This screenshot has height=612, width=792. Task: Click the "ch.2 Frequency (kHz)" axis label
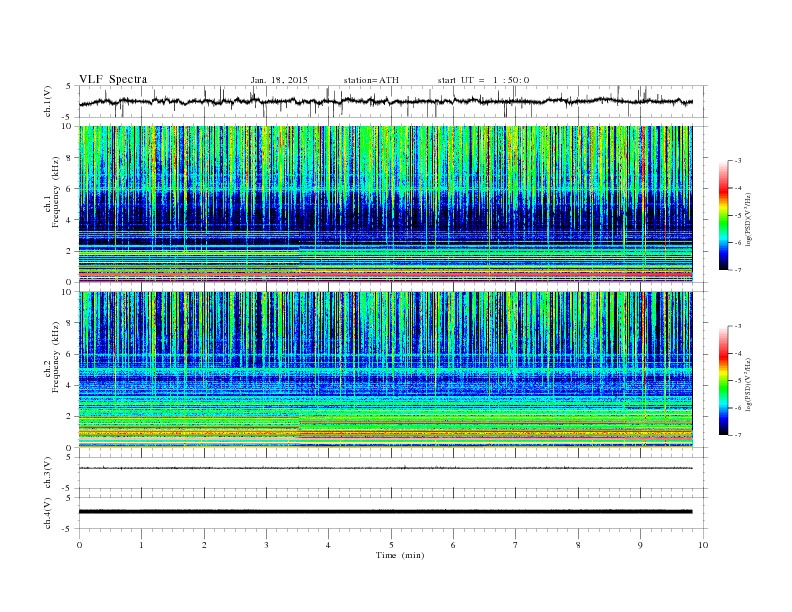(x=52, y=358)
